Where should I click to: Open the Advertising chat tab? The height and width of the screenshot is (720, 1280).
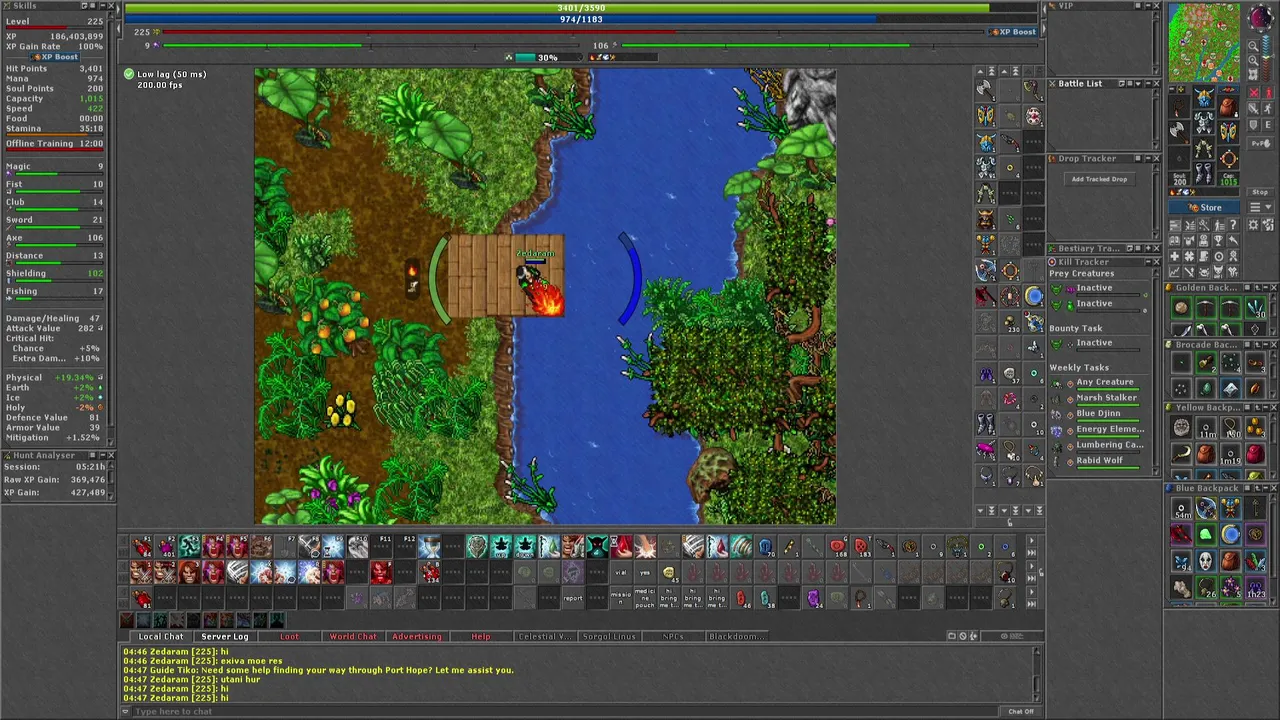click(x=417, y=636)
